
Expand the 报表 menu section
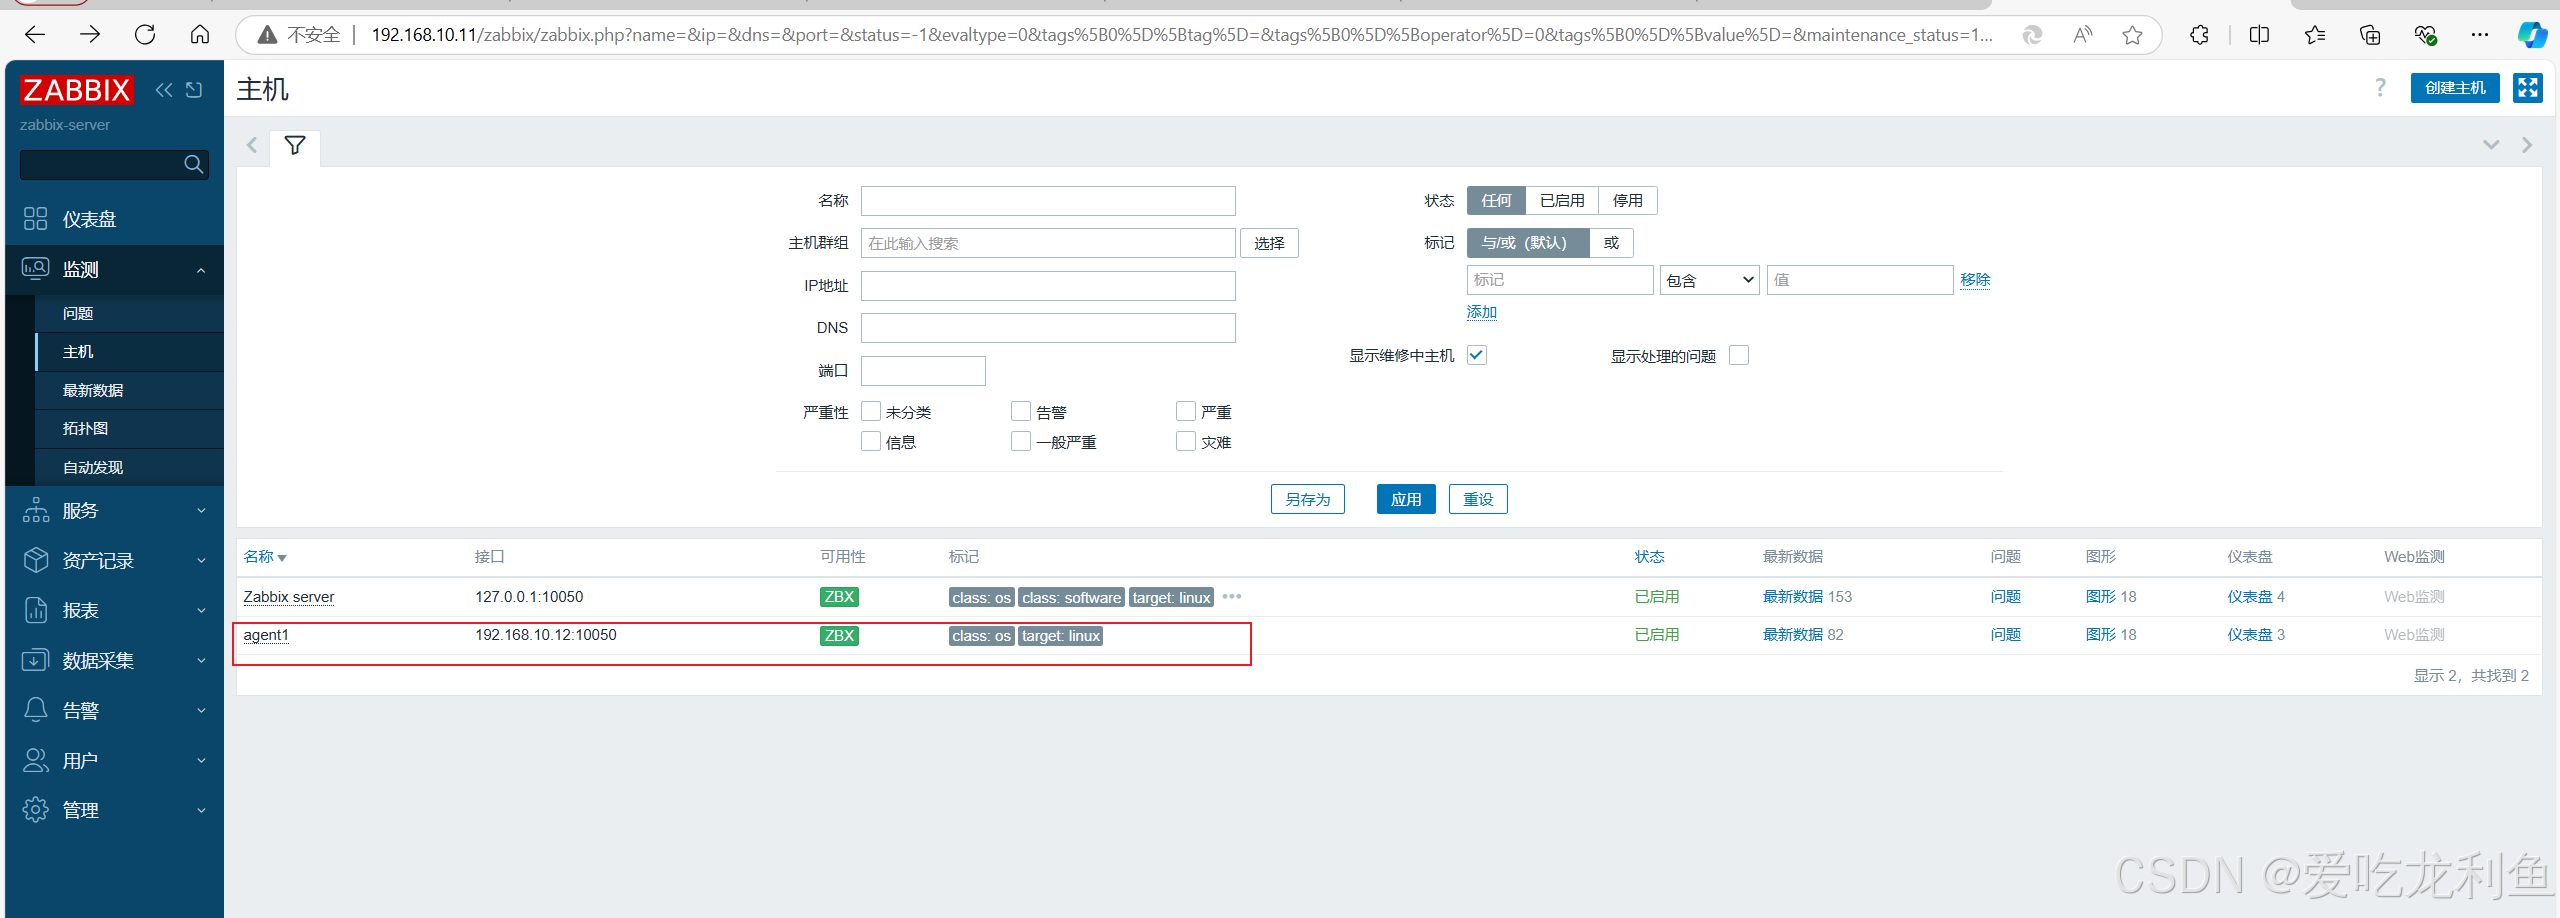coord(114,611)
